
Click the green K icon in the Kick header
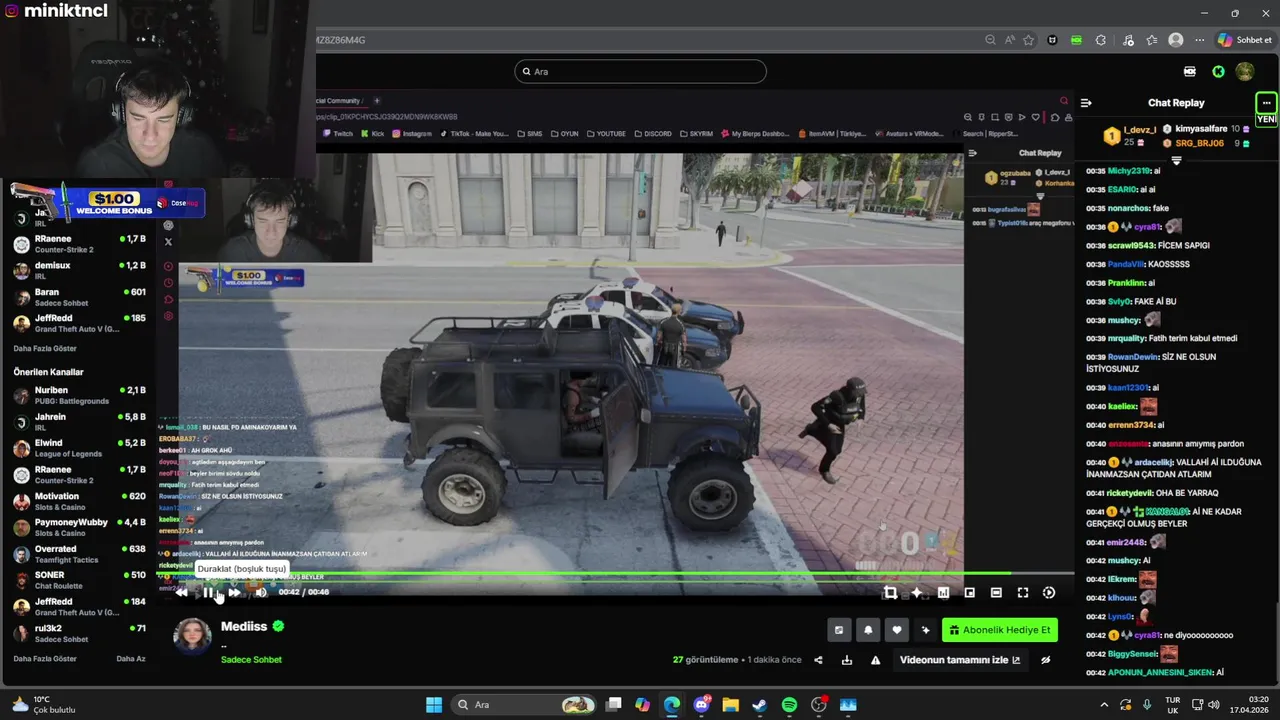click(x=1218, y=72)
